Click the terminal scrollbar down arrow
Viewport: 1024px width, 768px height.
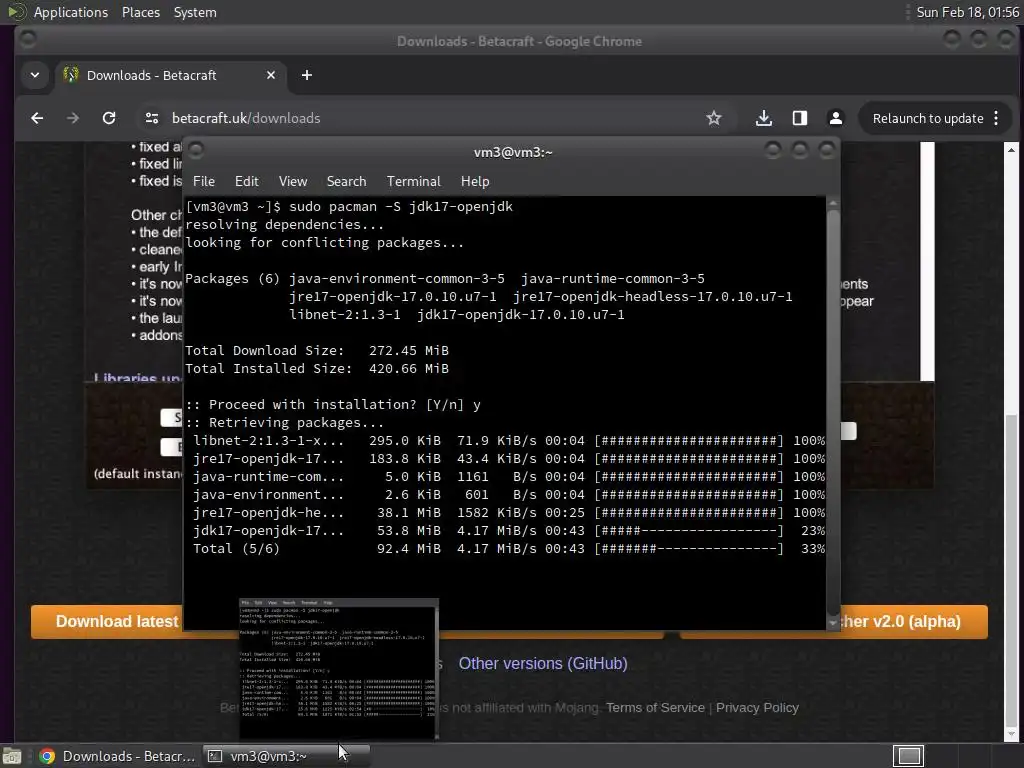coord(833,624)
